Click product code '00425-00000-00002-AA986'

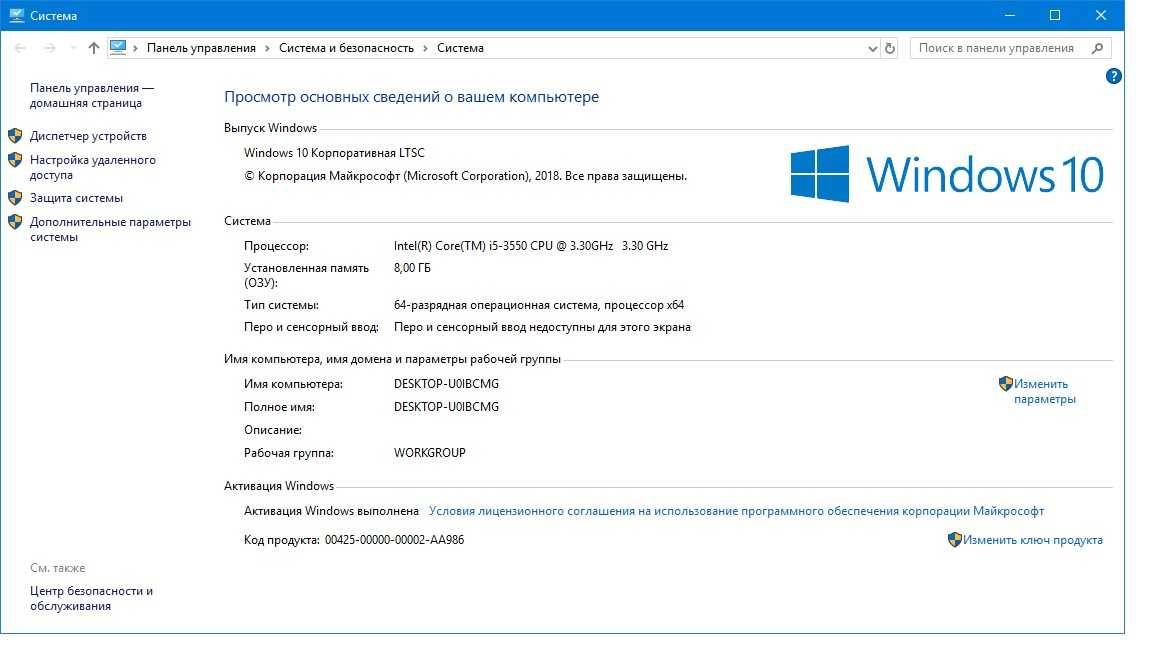coord(395,540)
